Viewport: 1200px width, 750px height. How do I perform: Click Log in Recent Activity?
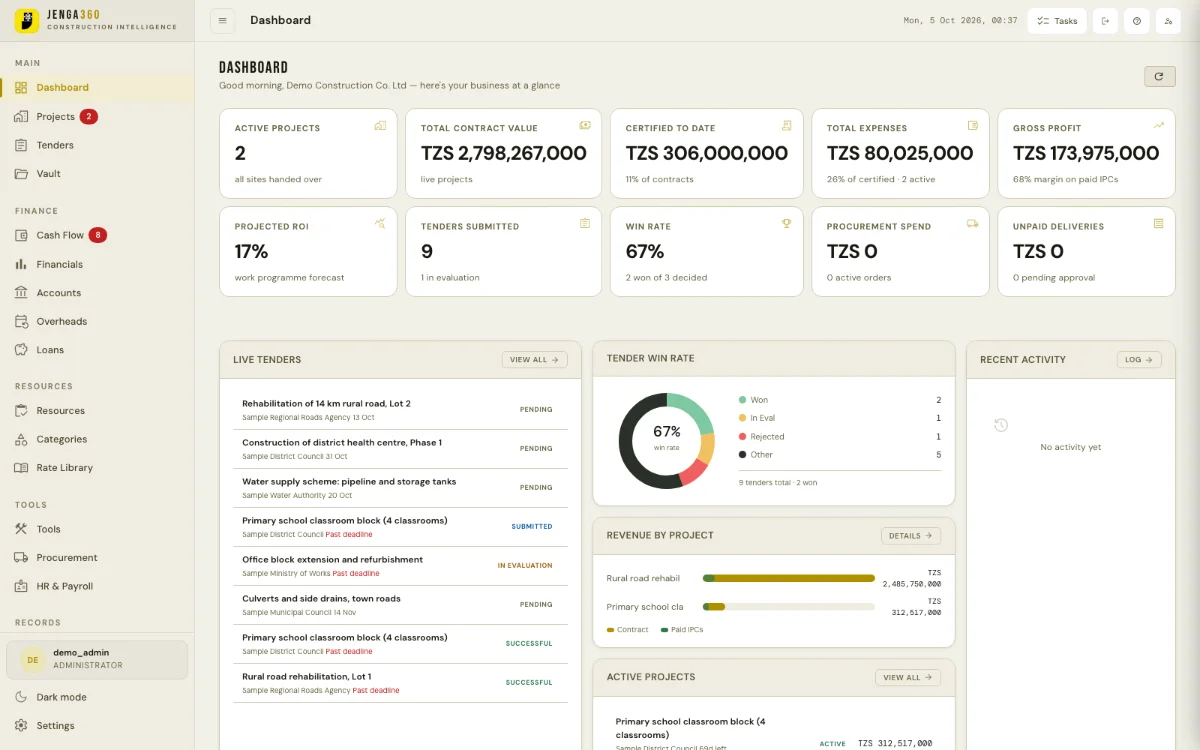[x=1138, y=360]
